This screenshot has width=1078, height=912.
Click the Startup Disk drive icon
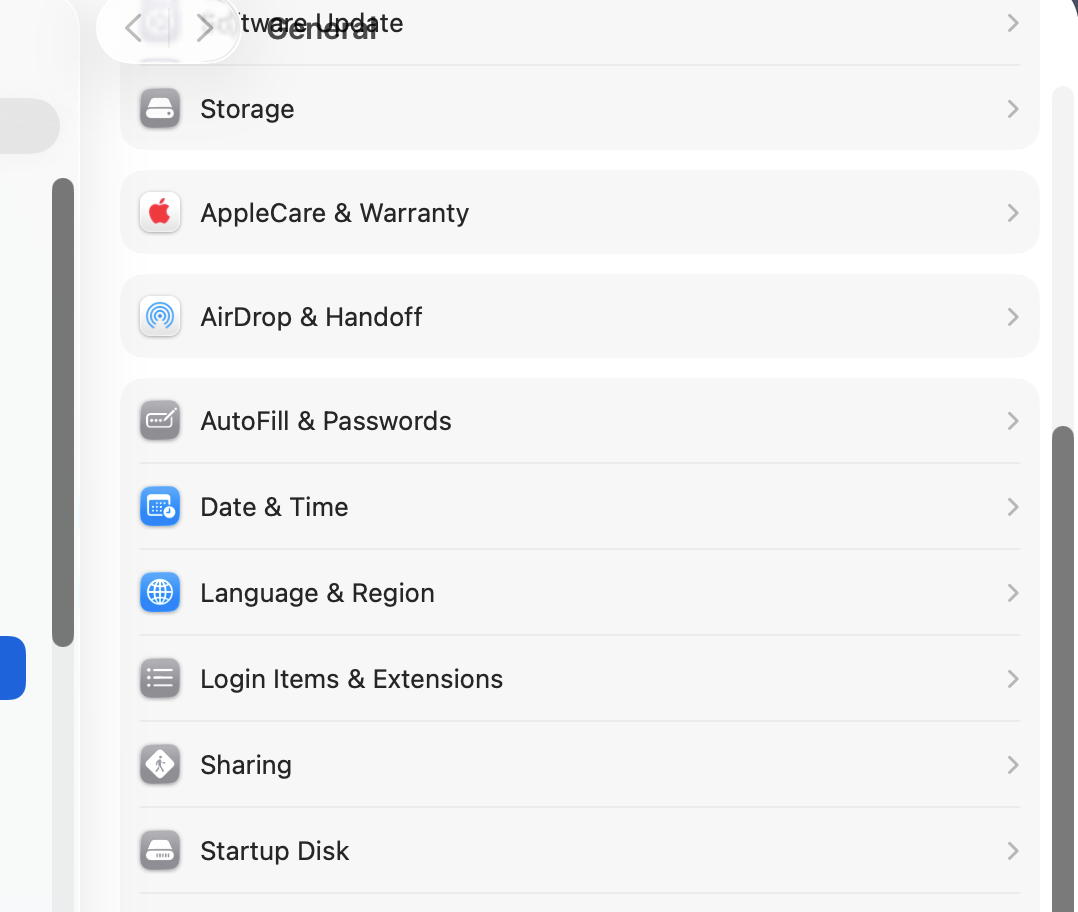[x=160, y=851]
